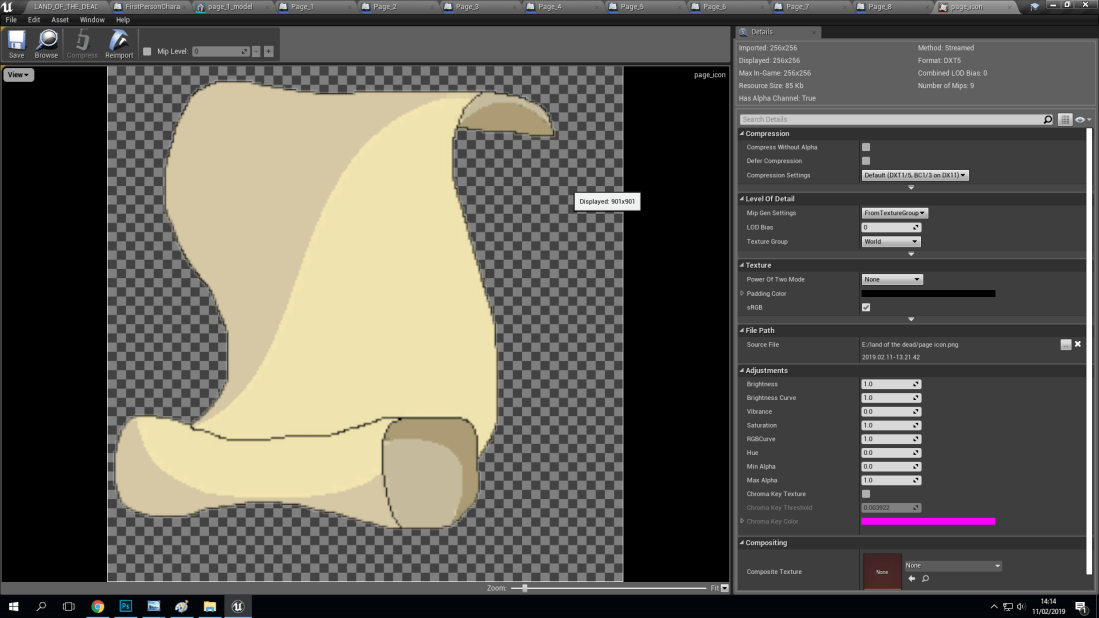The height and width of the screenshot is (618, 1099).
Task: Open the Window menu
Action: (92, 19)
